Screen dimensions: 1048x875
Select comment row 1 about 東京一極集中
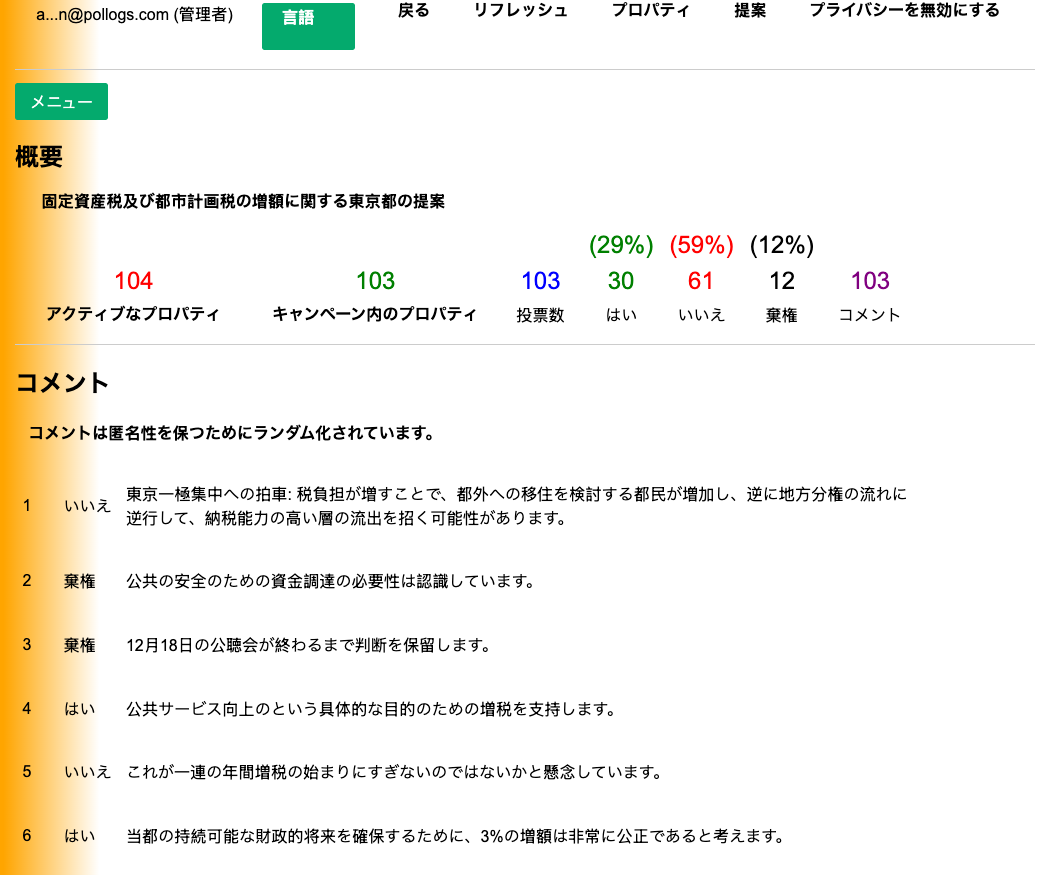[x=515, y=506]
